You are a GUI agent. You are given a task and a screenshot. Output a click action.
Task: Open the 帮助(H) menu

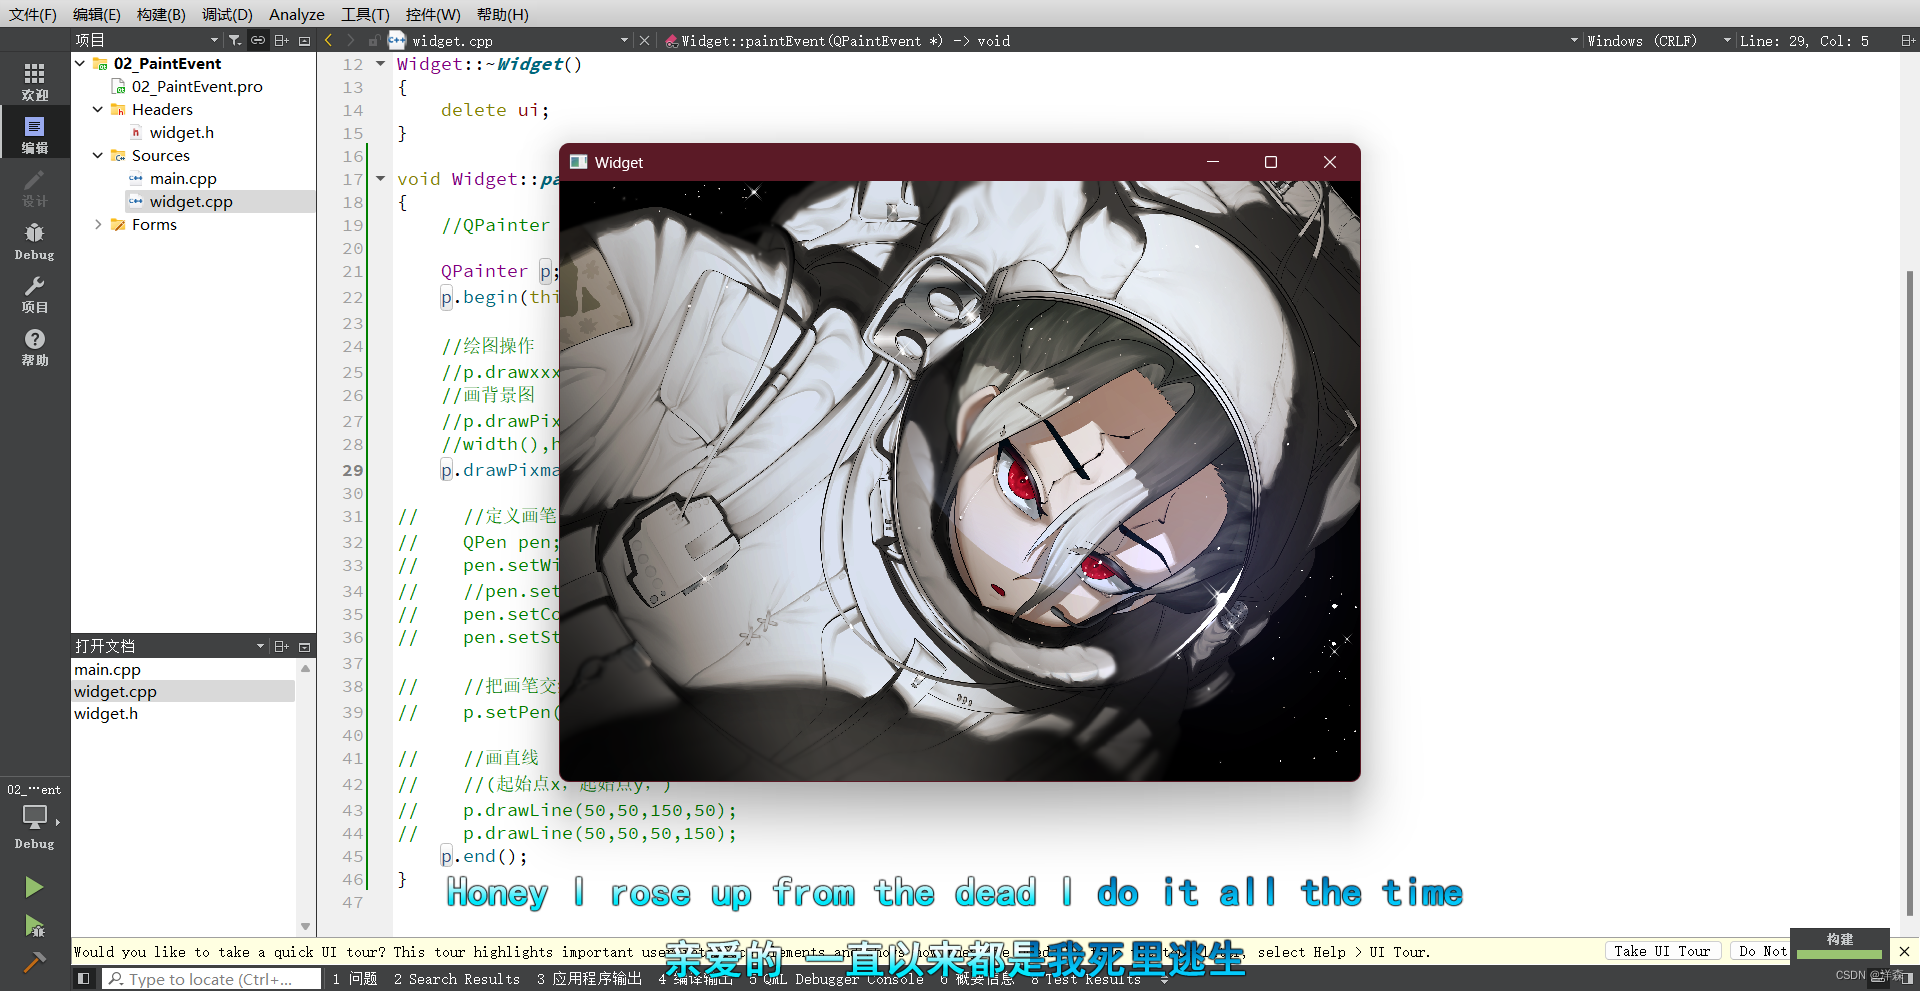503,14
